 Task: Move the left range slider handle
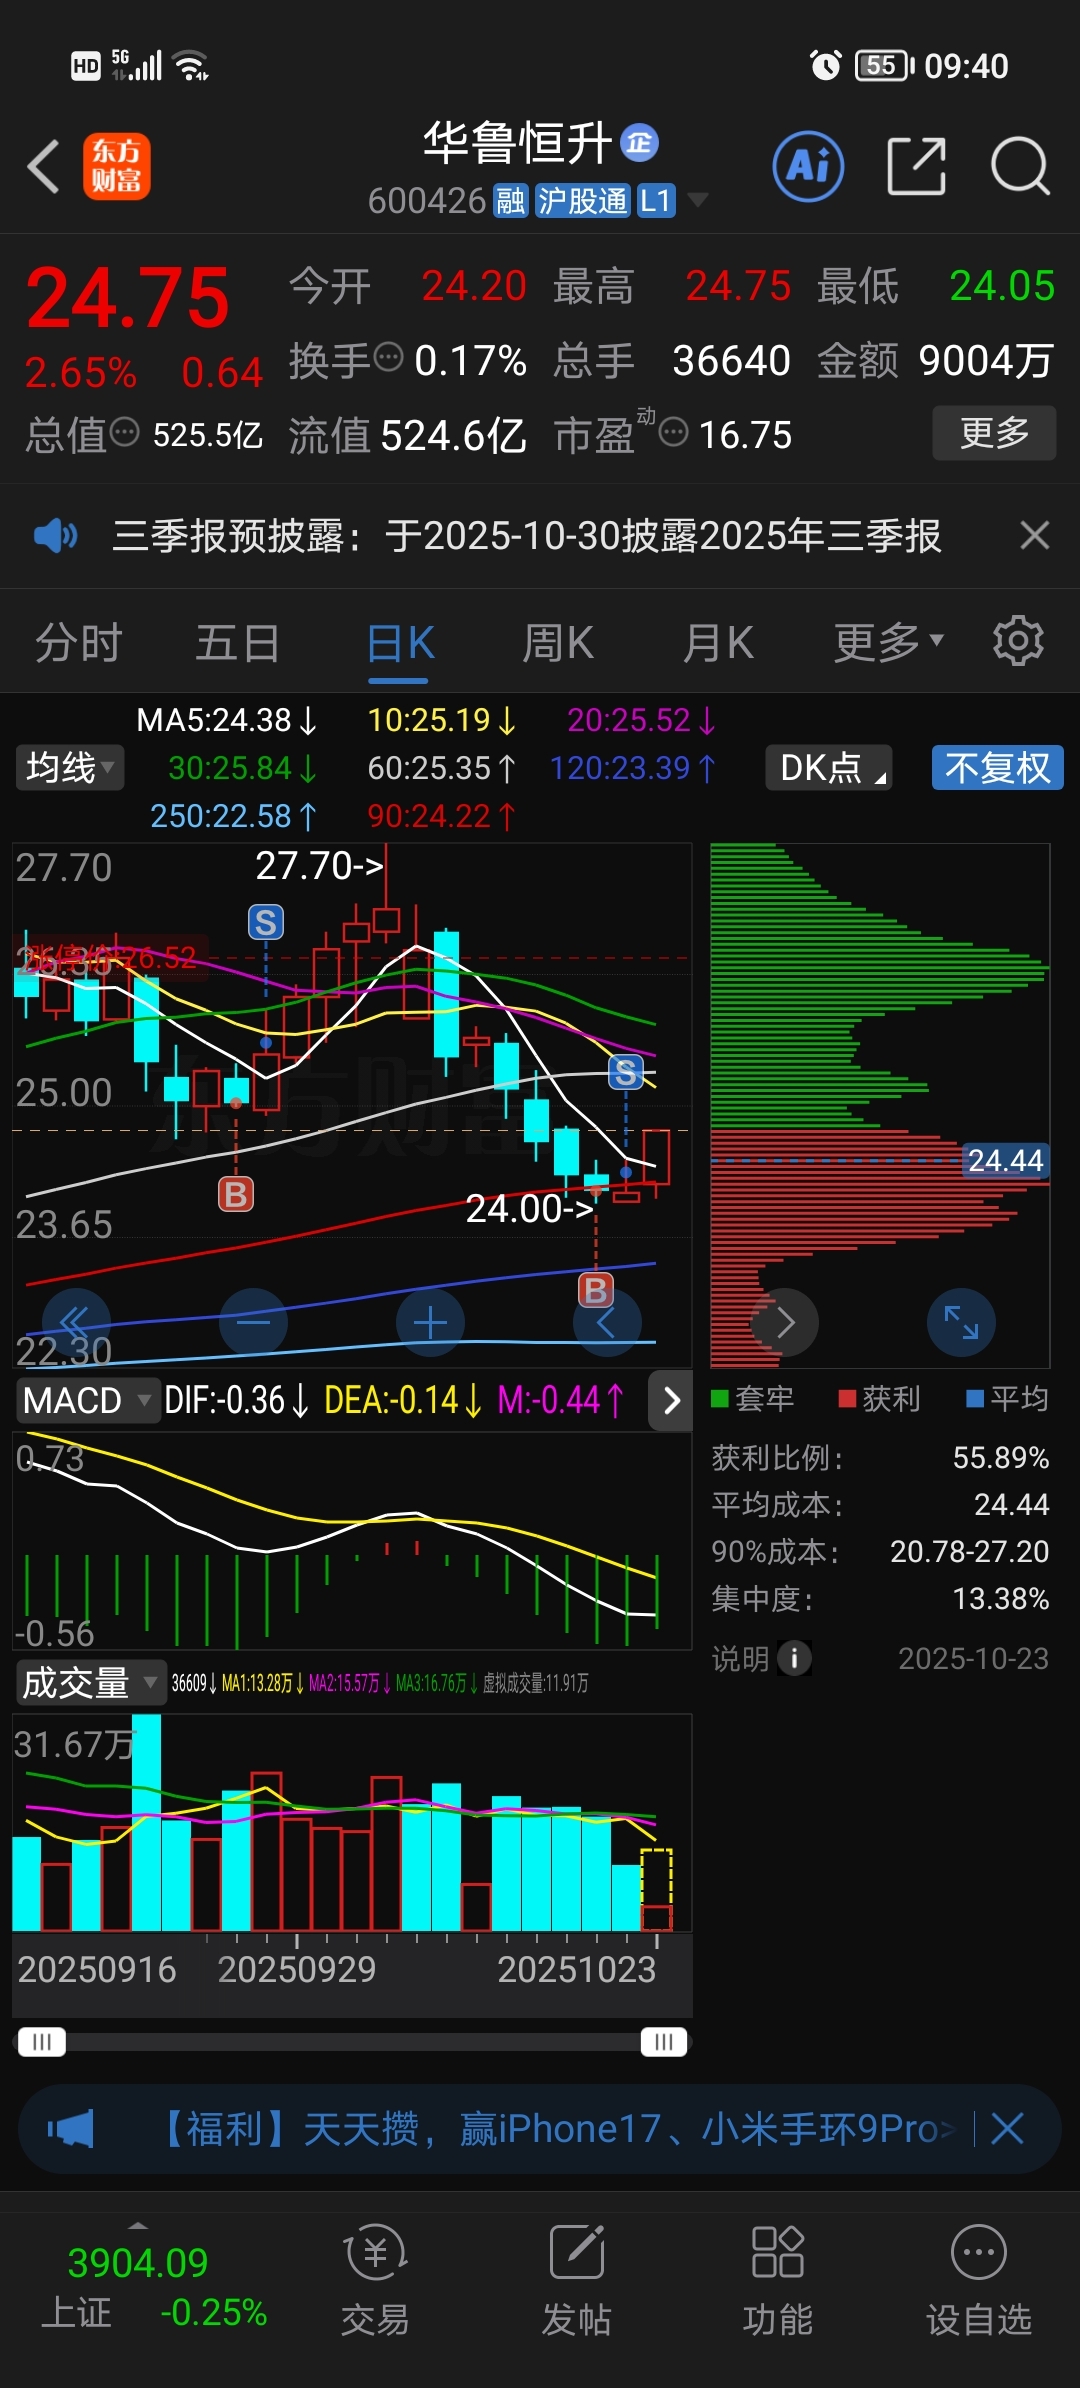[x=41, y=2041]
